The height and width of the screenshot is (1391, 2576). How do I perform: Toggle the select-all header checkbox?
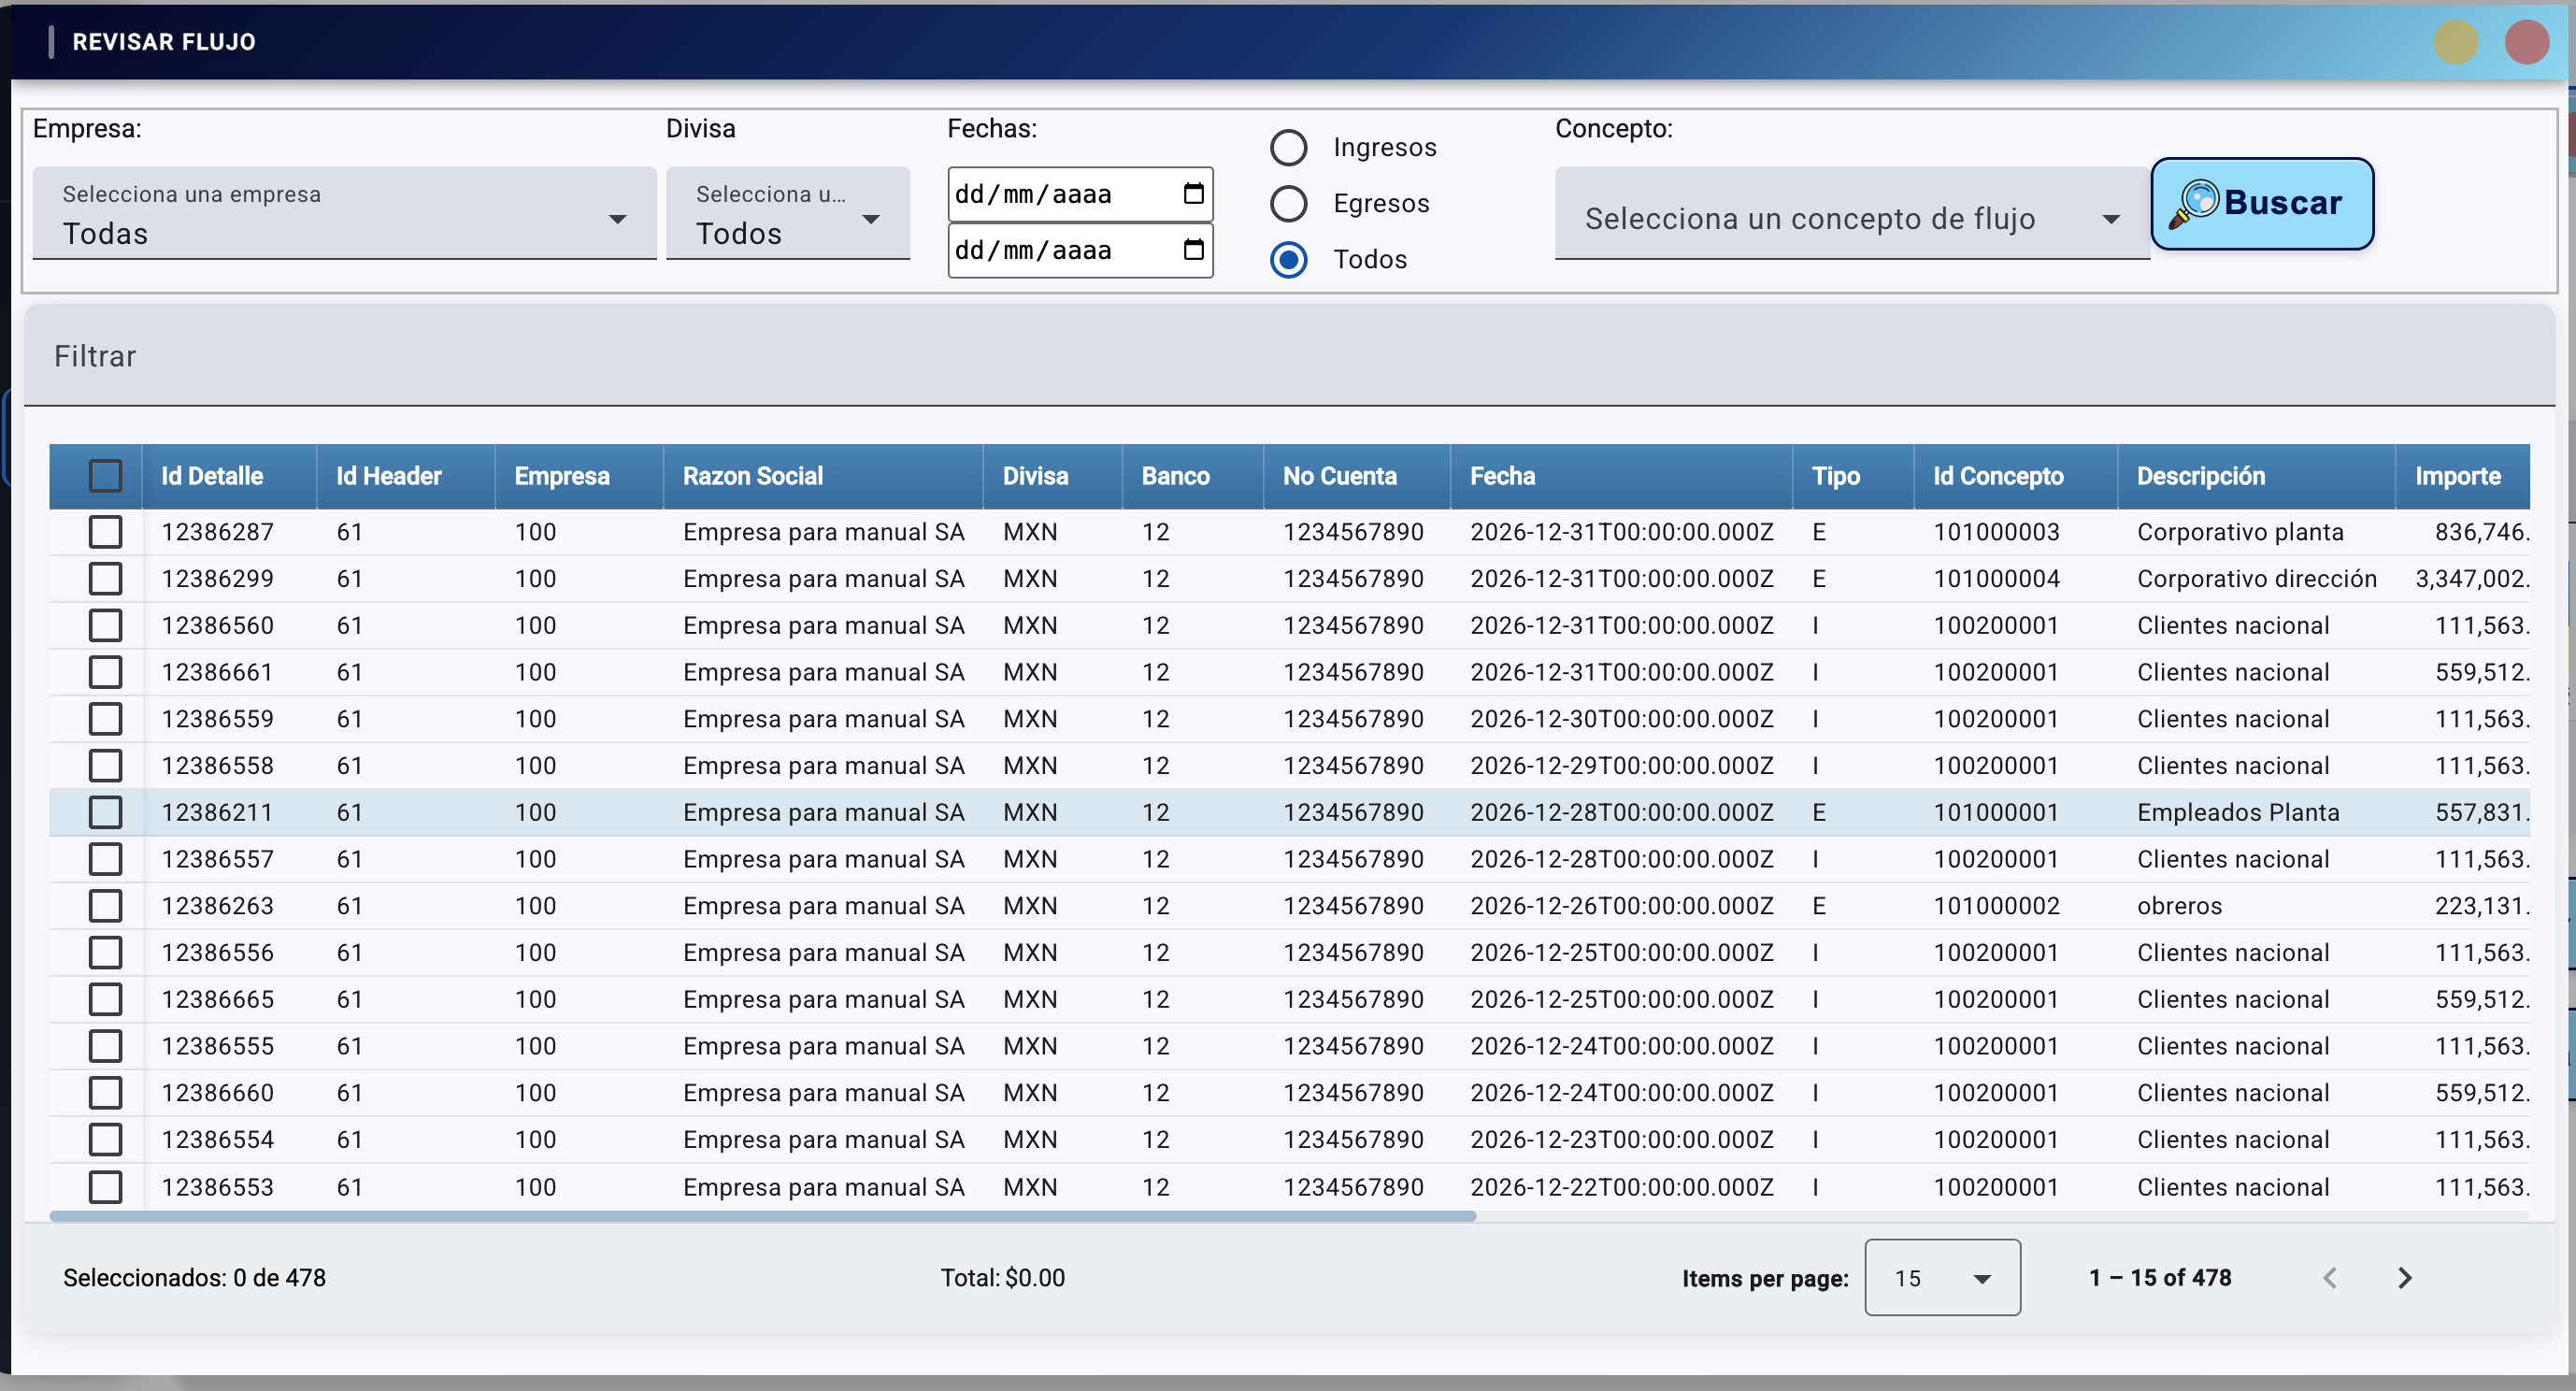[105, 476]
